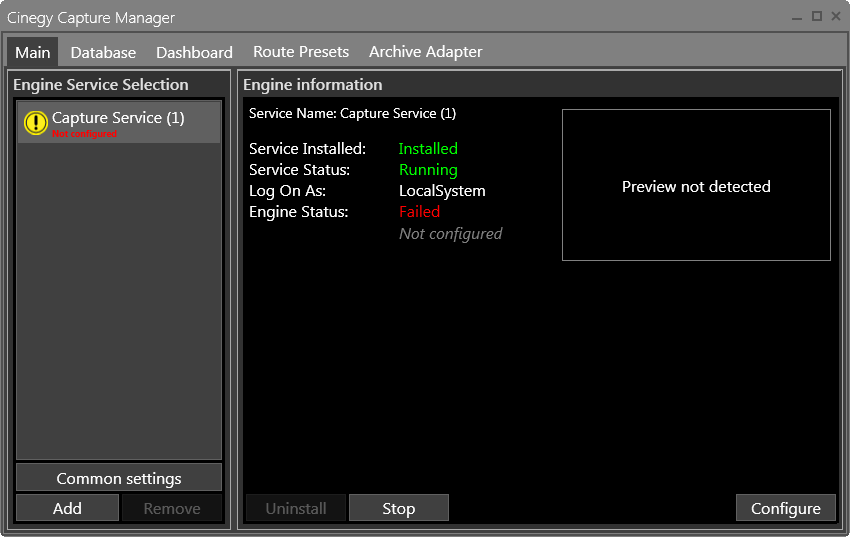The image size is (850, 537).
Task: Add a new engine service
Action: (67, 508)
